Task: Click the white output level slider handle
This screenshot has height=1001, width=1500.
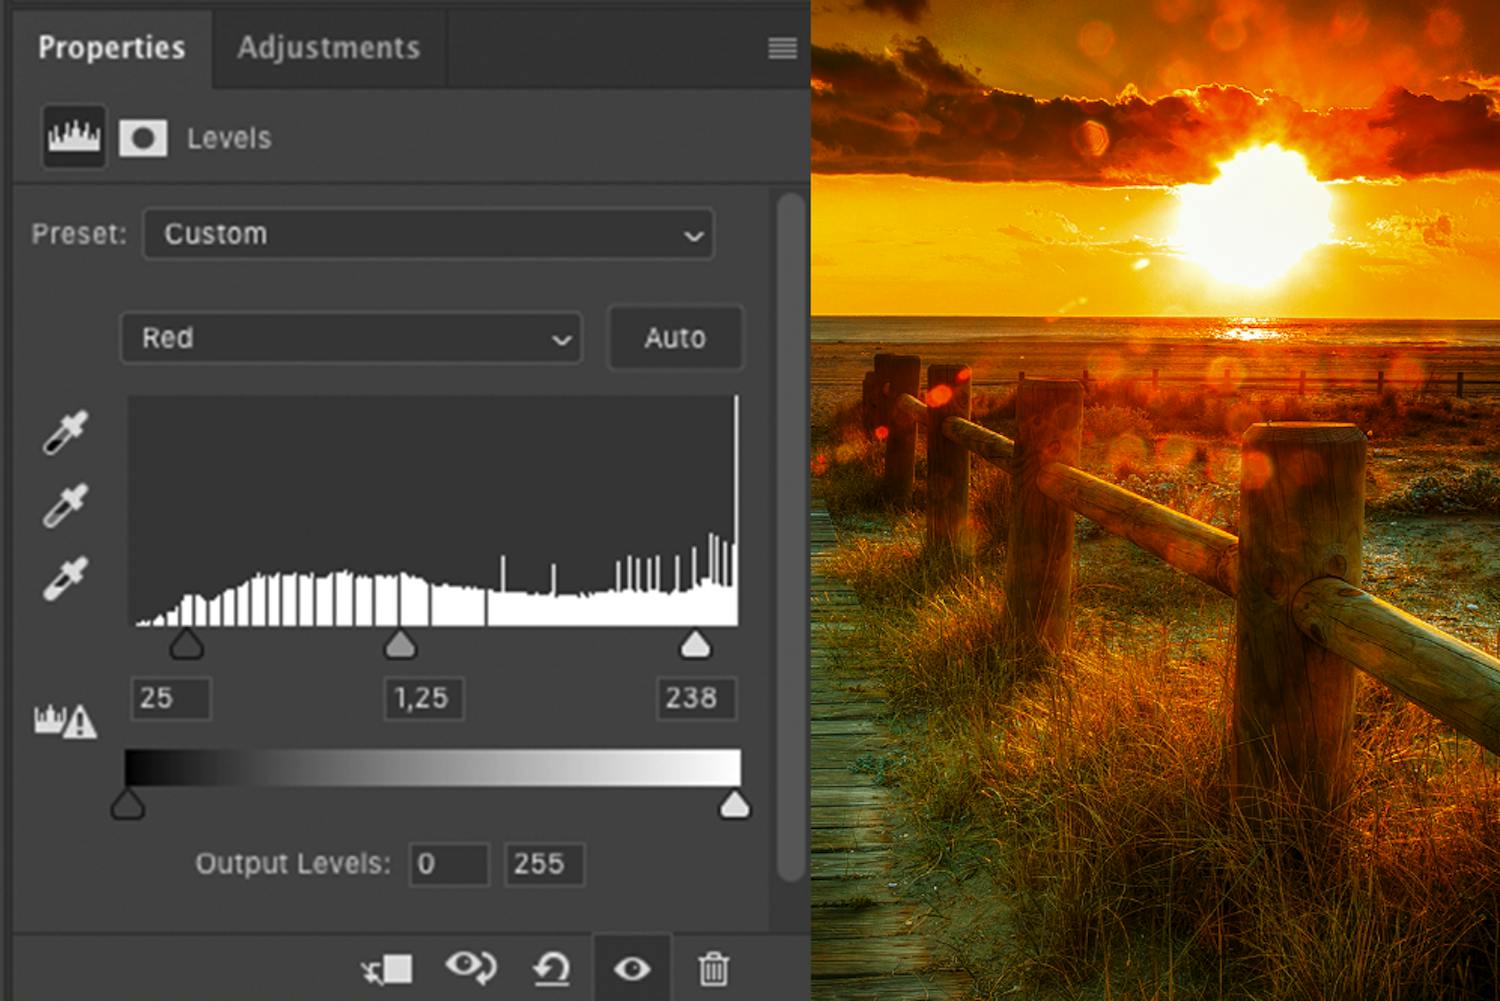Action: 736,801
